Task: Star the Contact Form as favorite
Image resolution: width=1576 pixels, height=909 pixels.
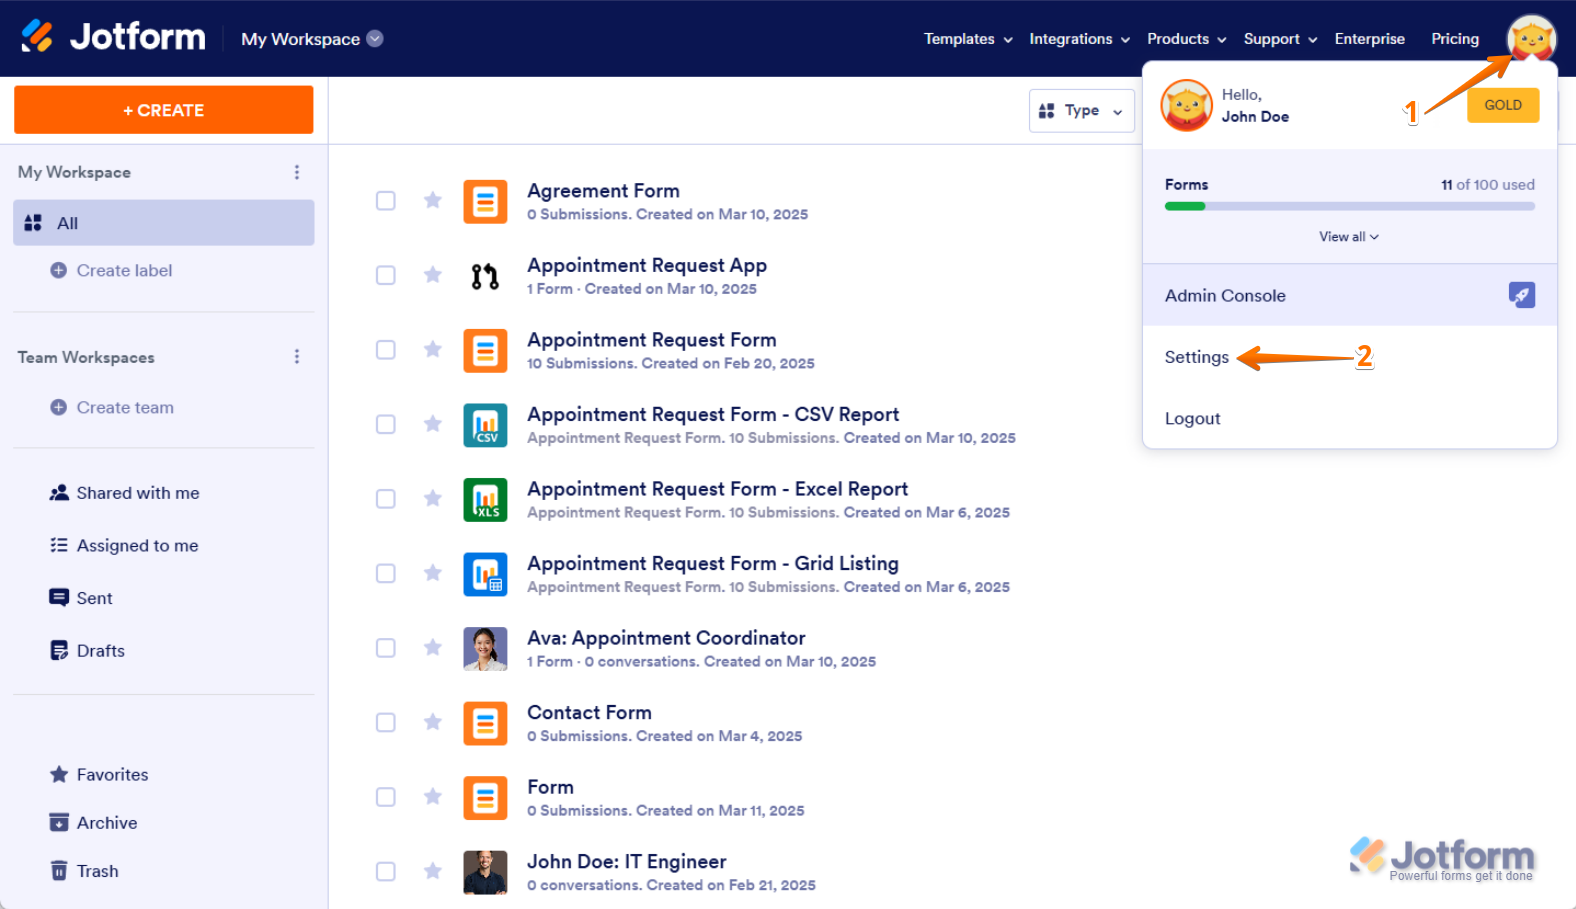Action: tap(433, 722)
